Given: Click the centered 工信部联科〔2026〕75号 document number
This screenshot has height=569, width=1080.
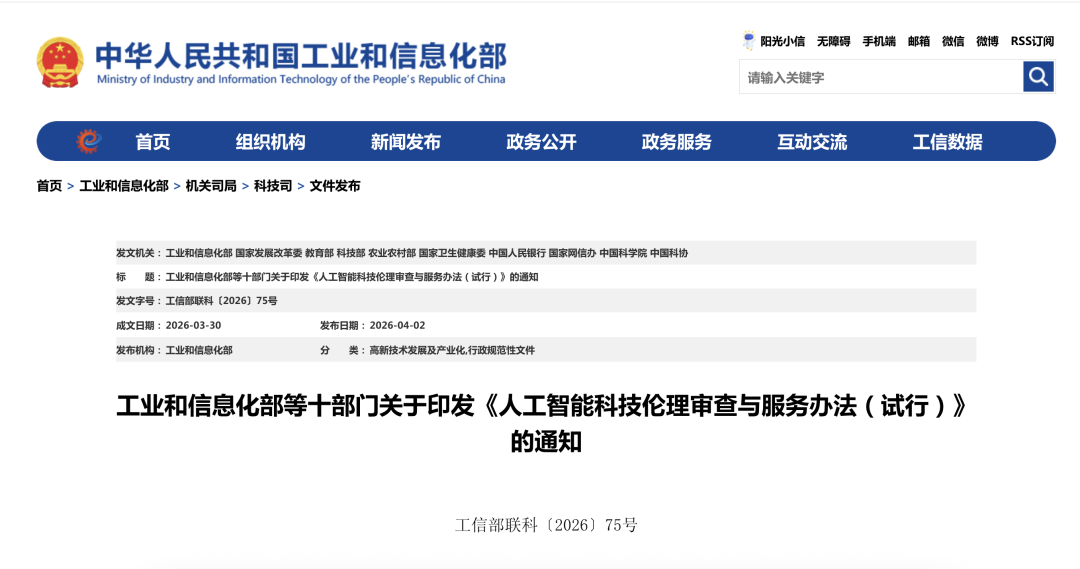Looking at the screenshot, I should 546,525.
